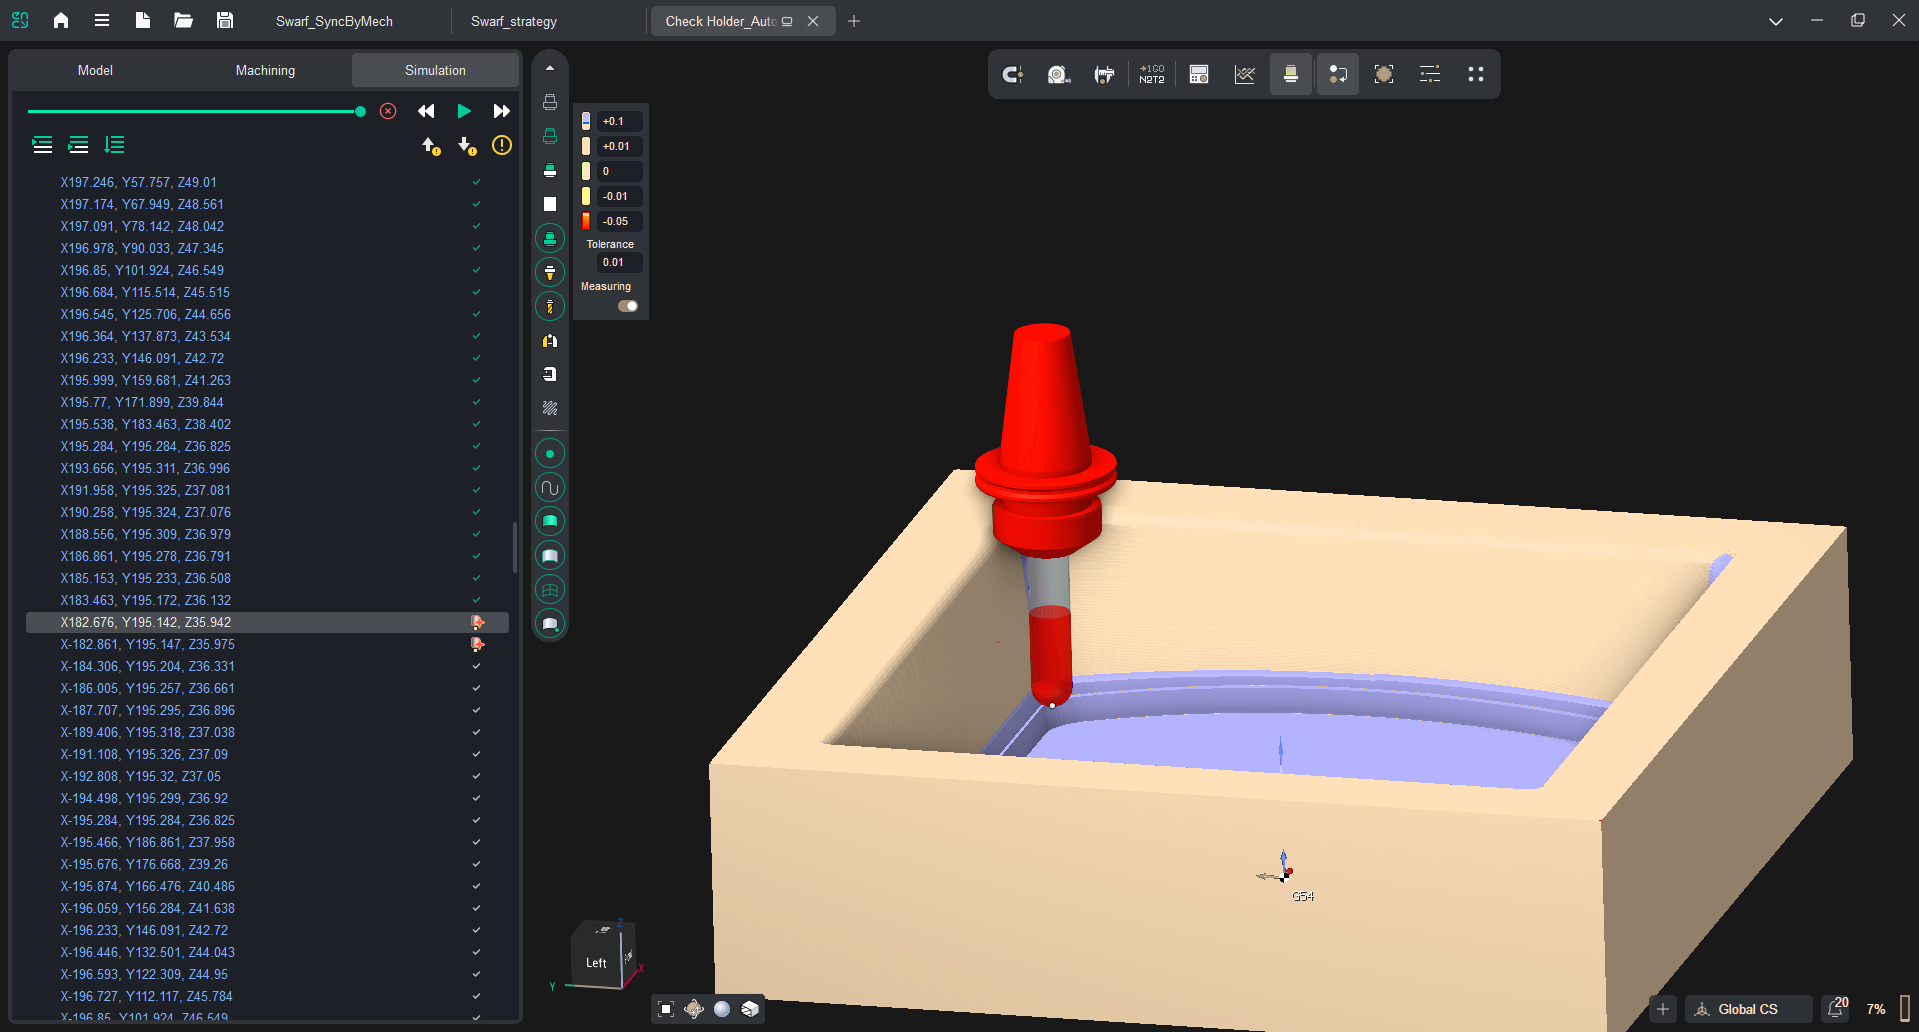Open the hamburger main menu
Viewport: 1919px width, 1032px height.
click(101, 20)
